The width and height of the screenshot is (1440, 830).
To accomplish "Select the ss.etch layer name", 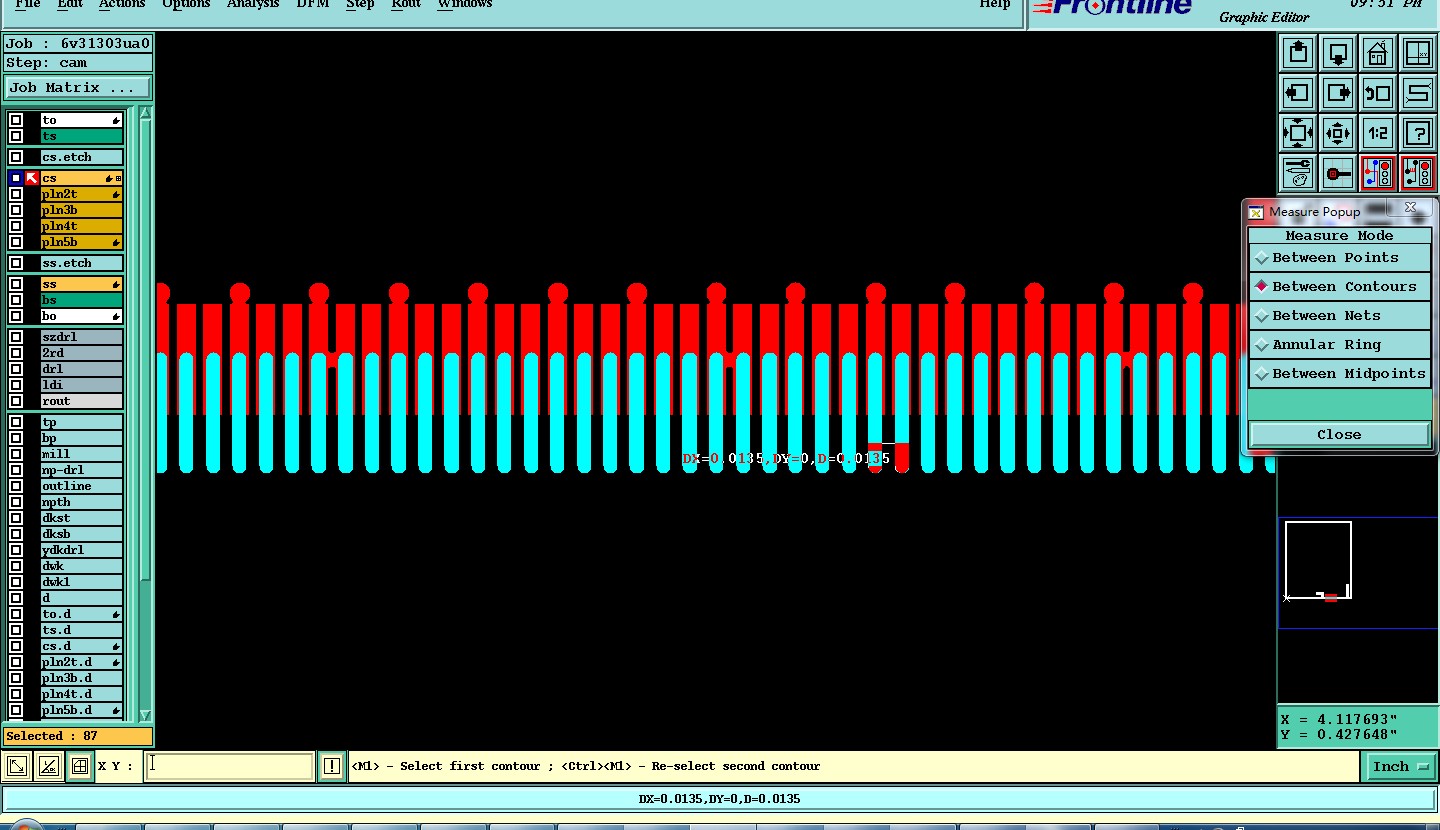I will click(x=82, y=263).
